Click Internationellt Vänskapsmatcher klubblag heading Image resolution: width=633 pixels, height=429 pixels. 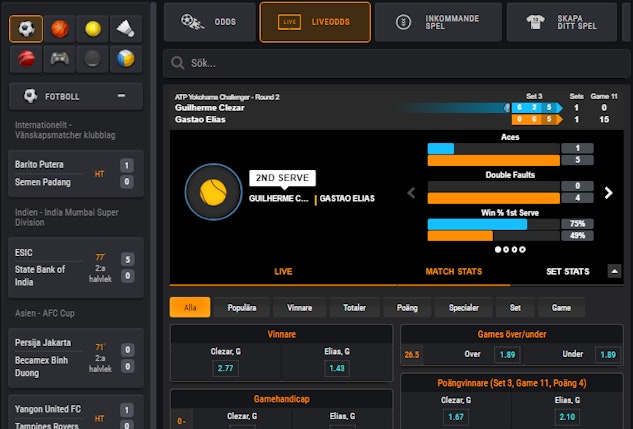pos(65,130)
